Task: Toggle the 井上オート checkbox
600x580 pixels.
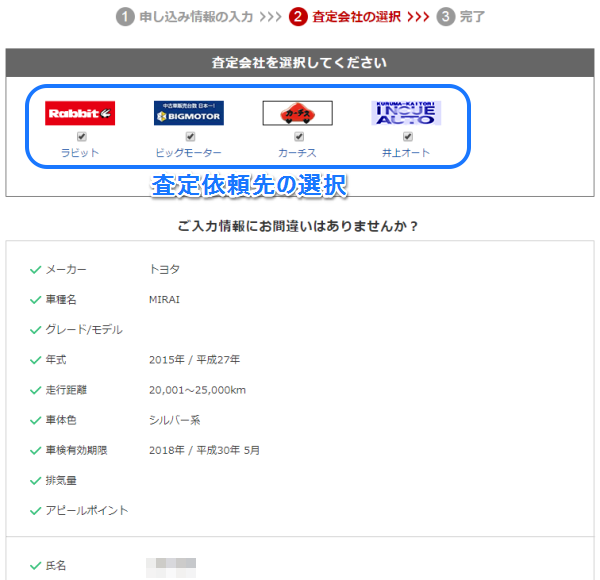Action: pyautogui.click(x=408, y=137)
